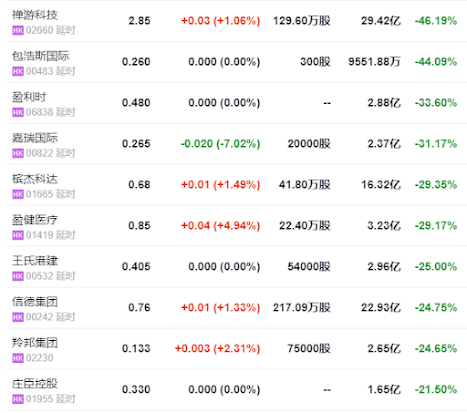Select stock code 02660
This screenshot has height=413, width=467.
click(39, 31)
